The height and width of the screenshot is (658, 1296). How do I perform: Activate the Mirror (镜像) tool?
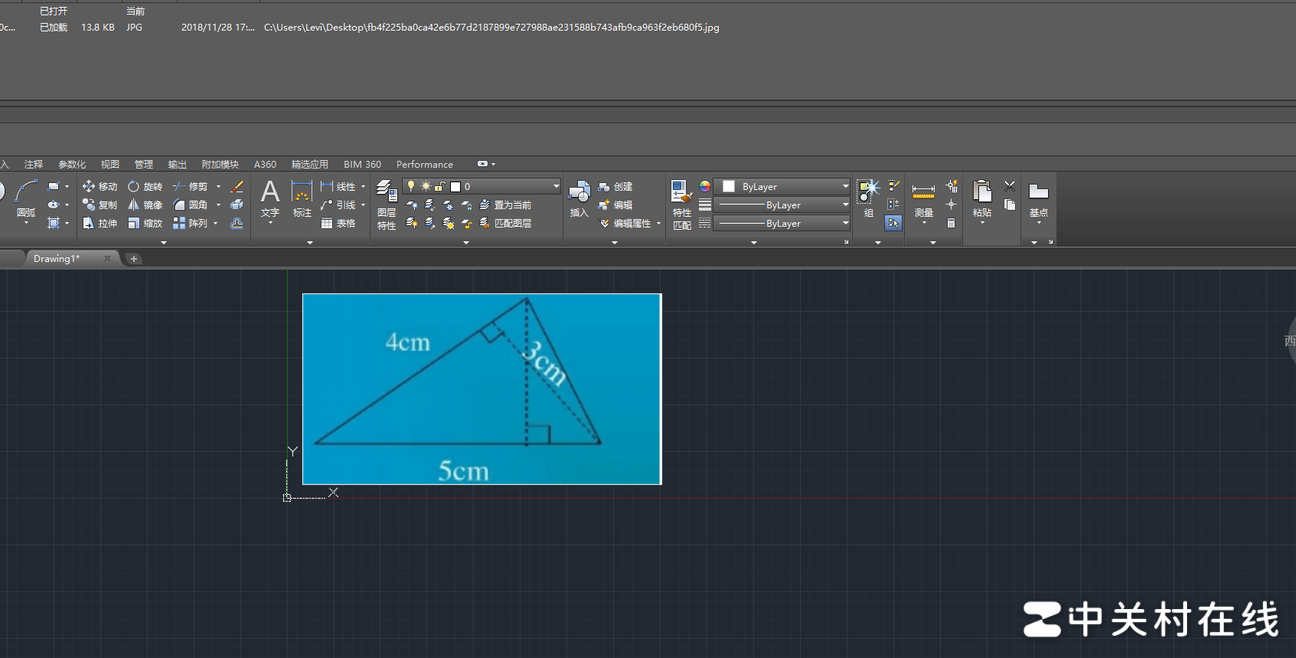144,205
